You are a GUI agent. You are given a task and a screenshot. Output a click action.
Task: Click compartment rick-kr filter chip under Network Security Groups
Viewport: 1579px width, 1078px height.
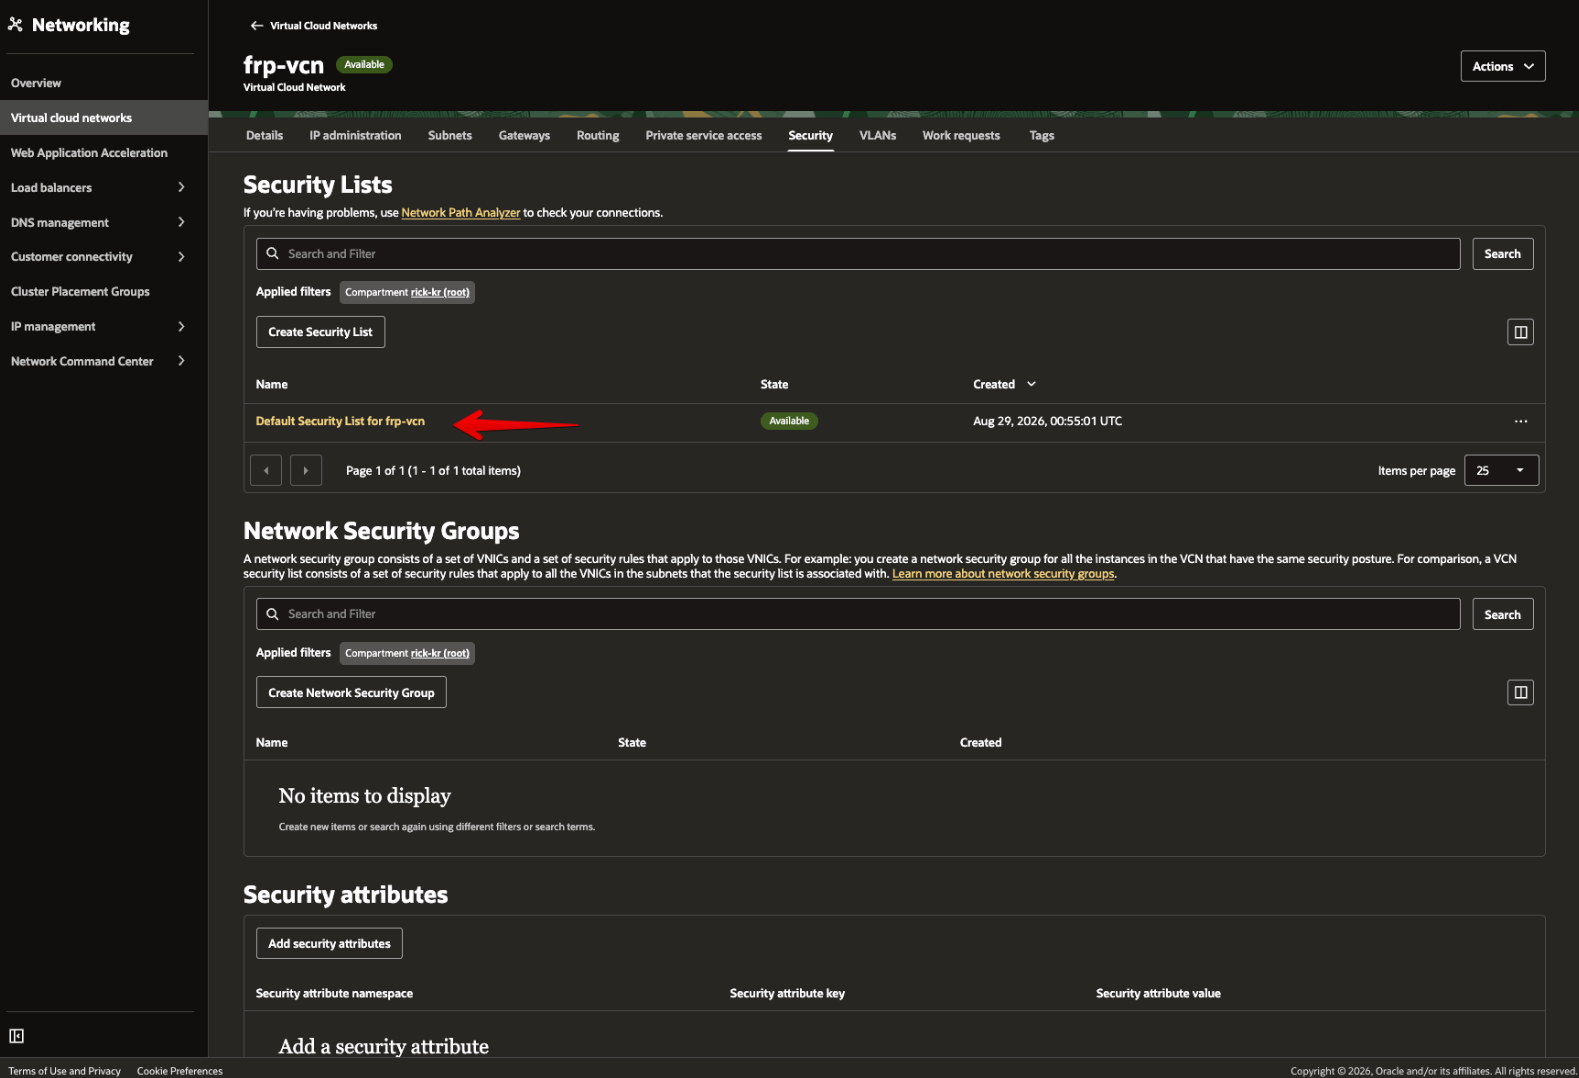coord(407,653)
